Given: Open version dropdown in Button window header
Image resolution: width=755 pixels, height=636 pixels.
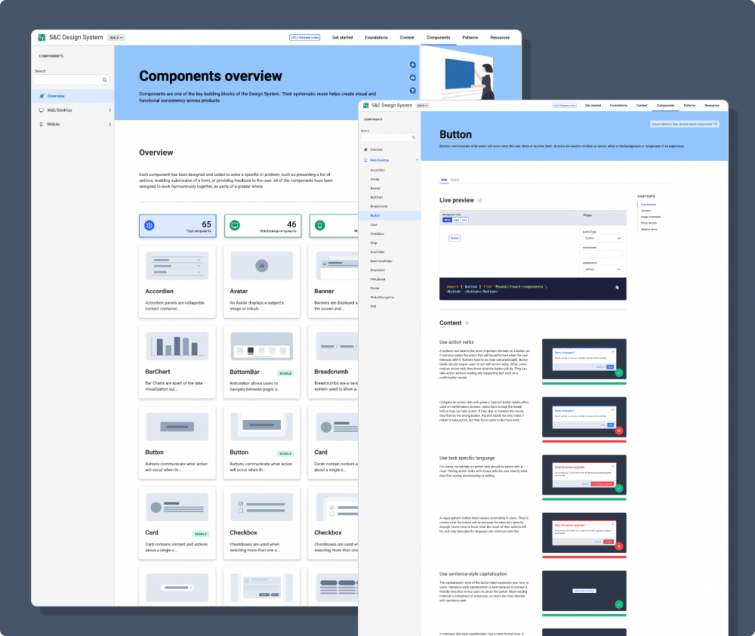Looking at the screenshot, I should click(422, 105).
